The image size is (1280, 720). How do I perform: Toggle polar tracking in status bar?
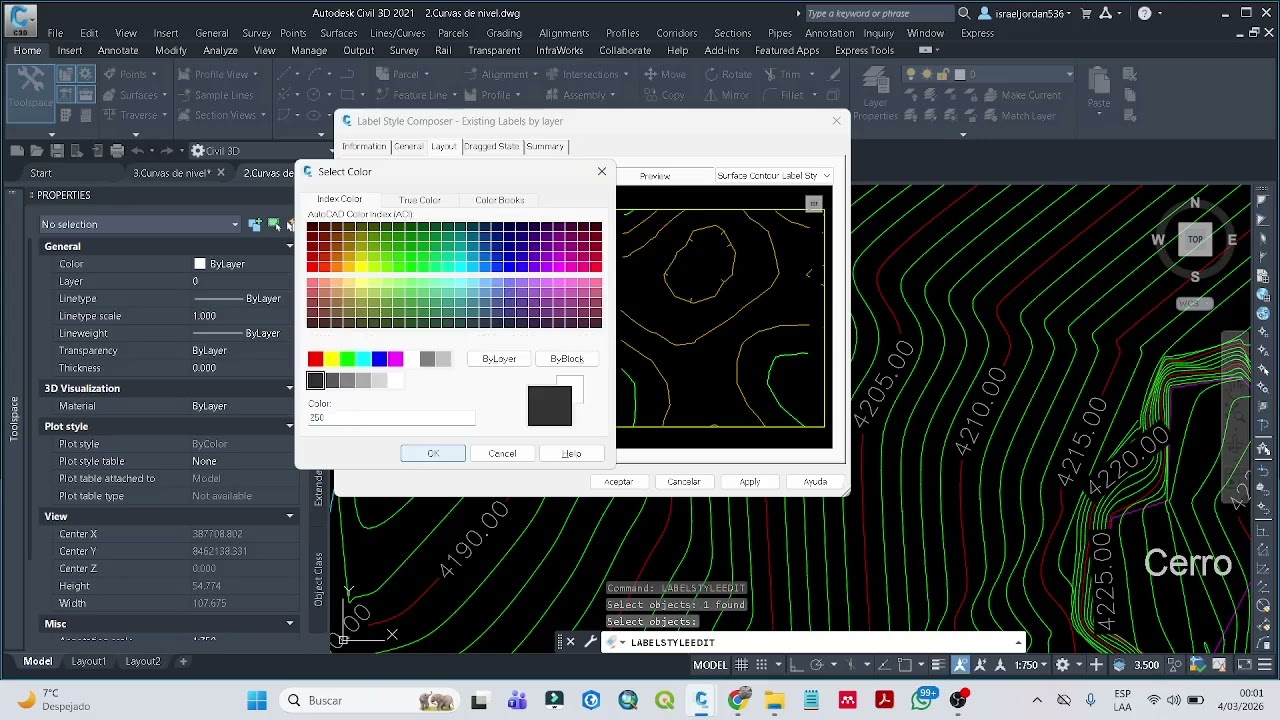(x=817, y=664)
